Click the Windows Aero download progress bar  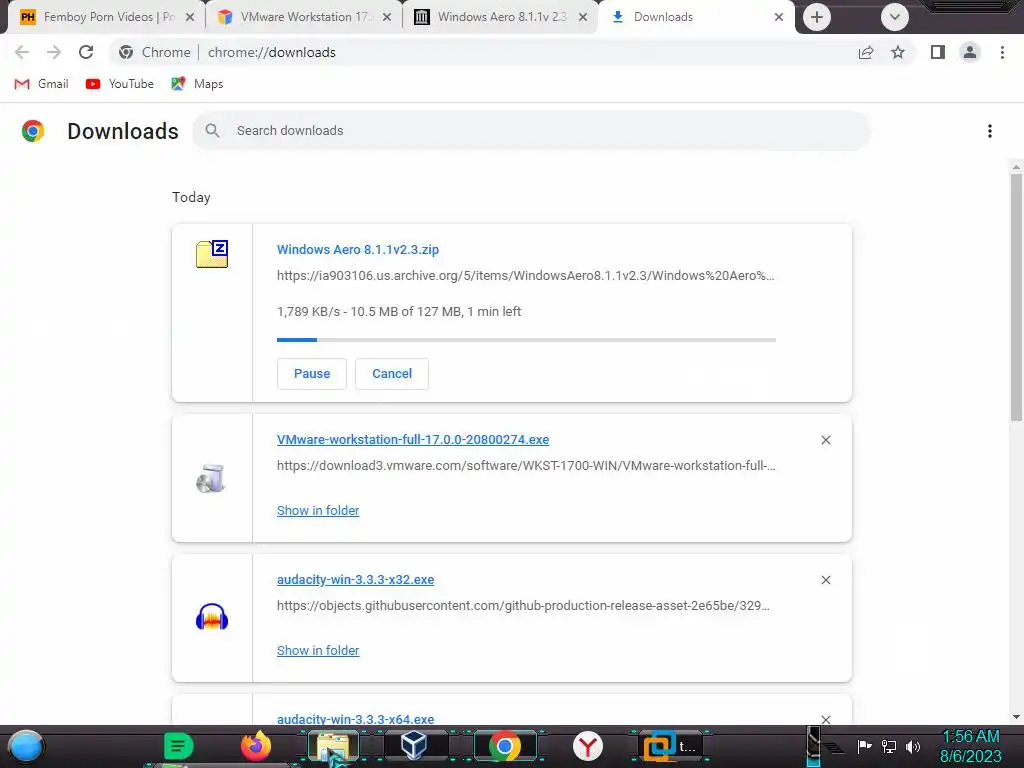[526, 340]
